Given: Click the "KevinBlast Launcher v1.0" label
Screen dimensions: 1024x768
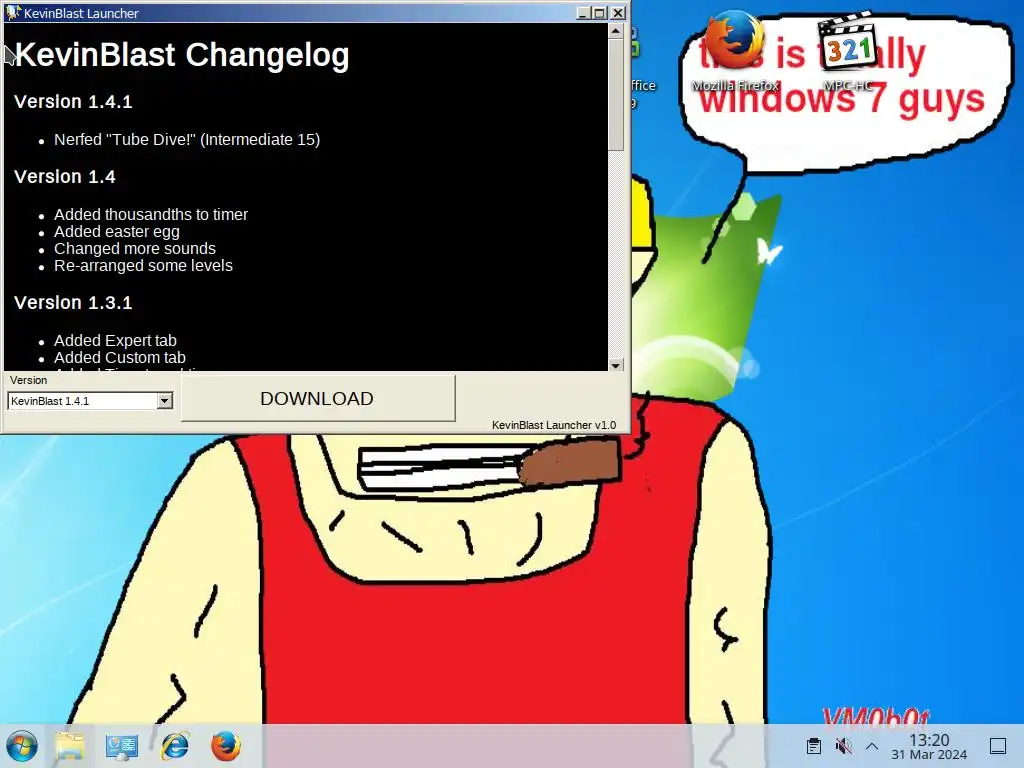Looking at the screenshot, I should 554,425.
